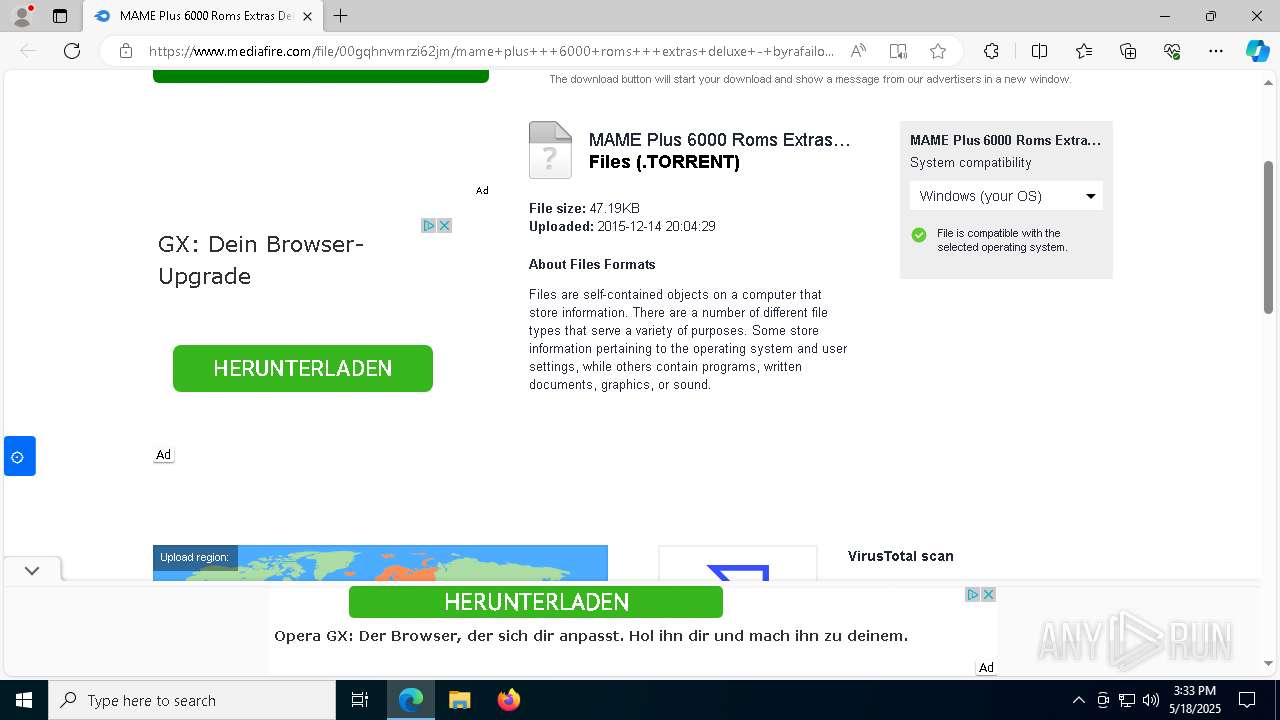The height and width of the screenshot is (720, 1280).
Task: Activate Read aloud icon
Action: (x=858, y=51)
